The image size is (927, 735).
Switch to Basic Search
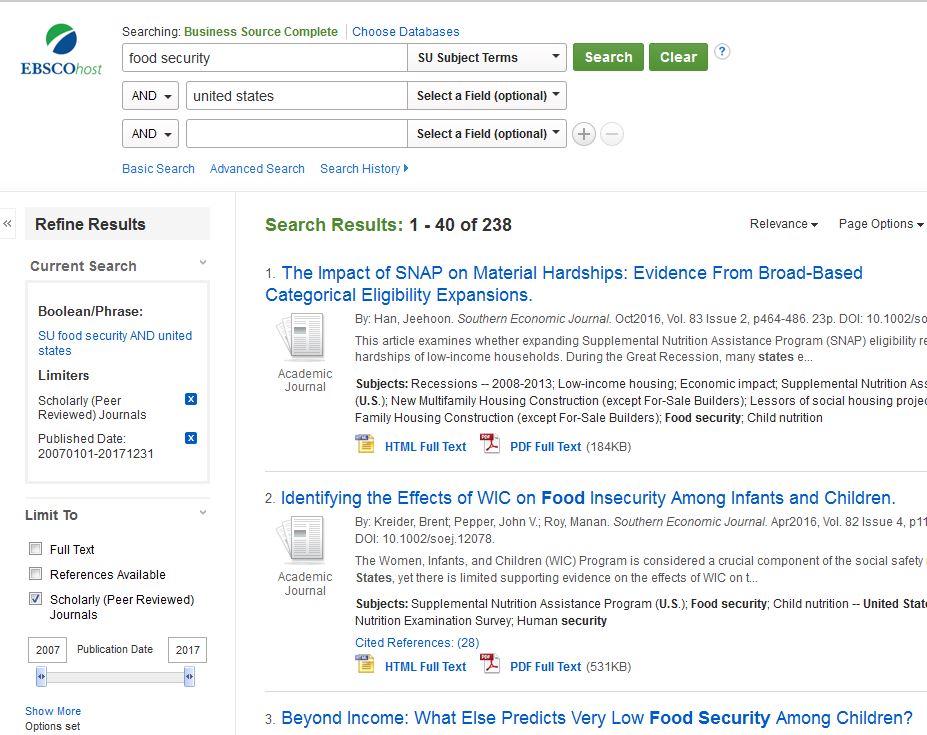click(158, 169)
